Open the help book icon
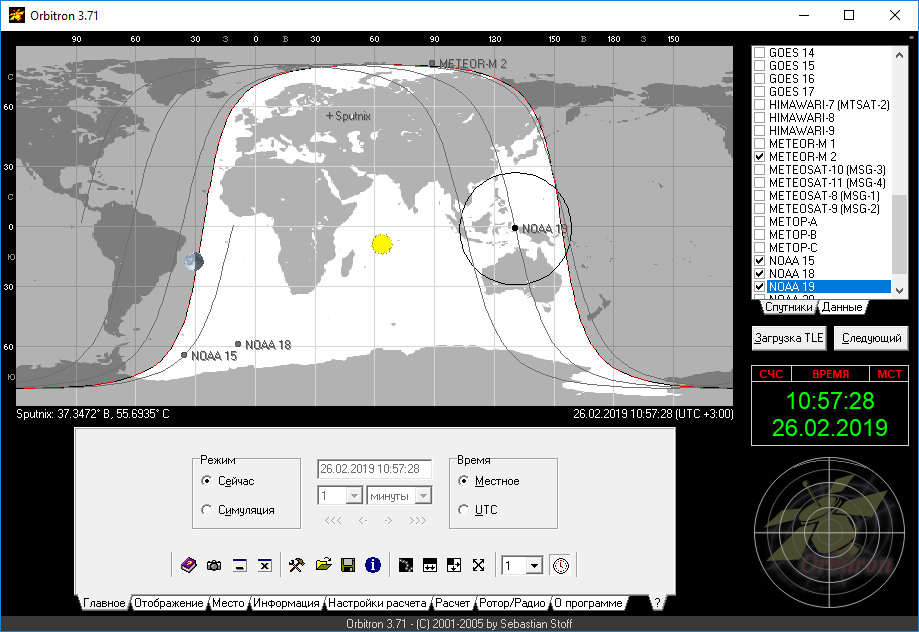 click(x=189, y=565)
